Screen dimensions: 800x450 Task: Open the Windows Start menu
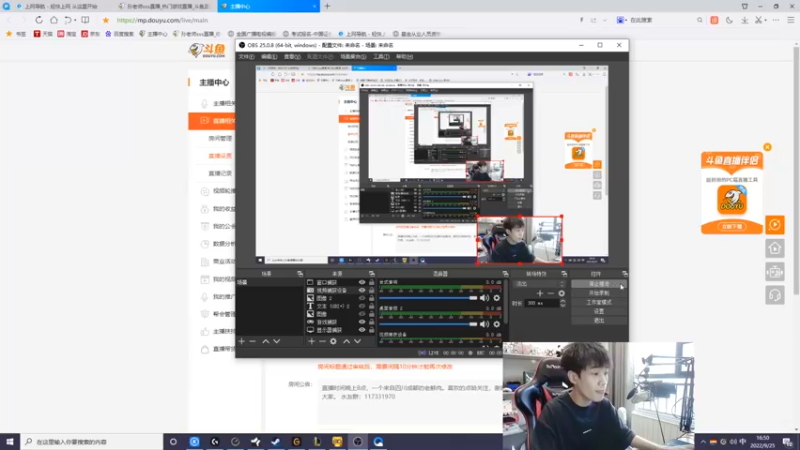click(x=10, y=442)
